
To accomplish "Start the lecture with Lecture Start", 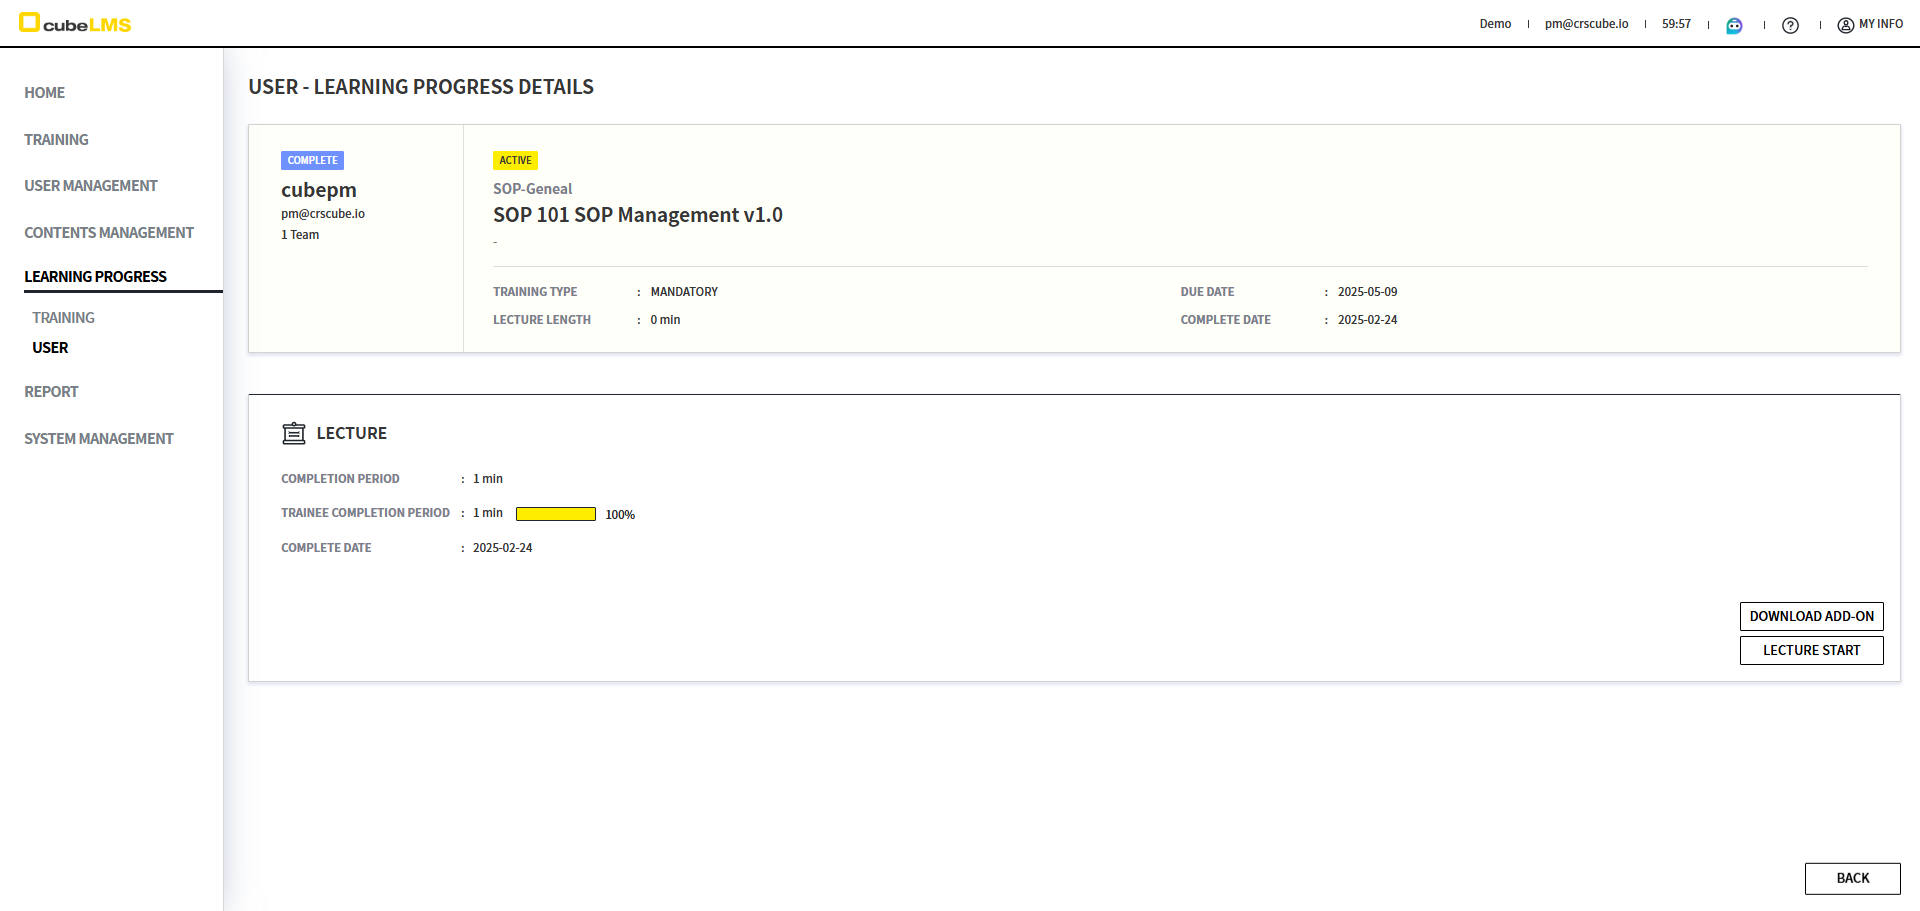I will pos(1811,650).
